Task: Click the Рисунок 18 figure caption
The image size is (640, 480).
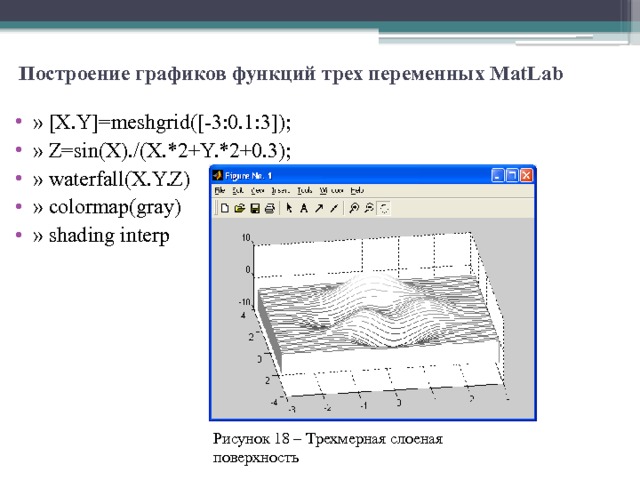Action: [x=328, y=448]
